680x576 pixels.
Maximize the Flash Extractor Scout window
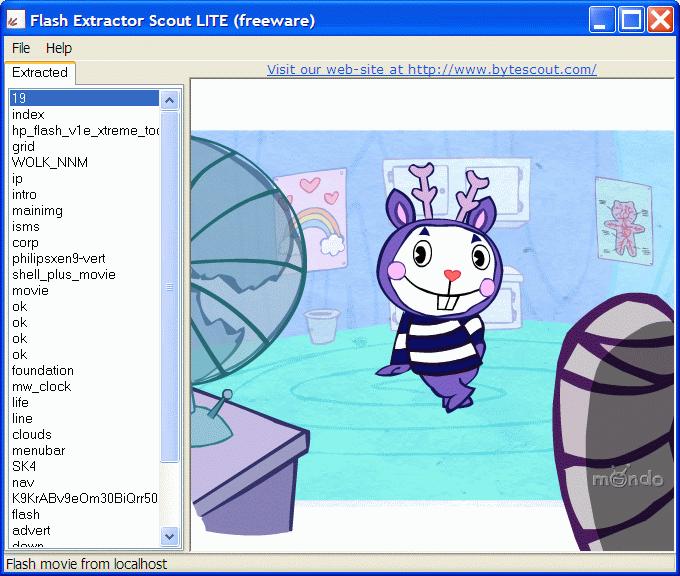point(631,20)
